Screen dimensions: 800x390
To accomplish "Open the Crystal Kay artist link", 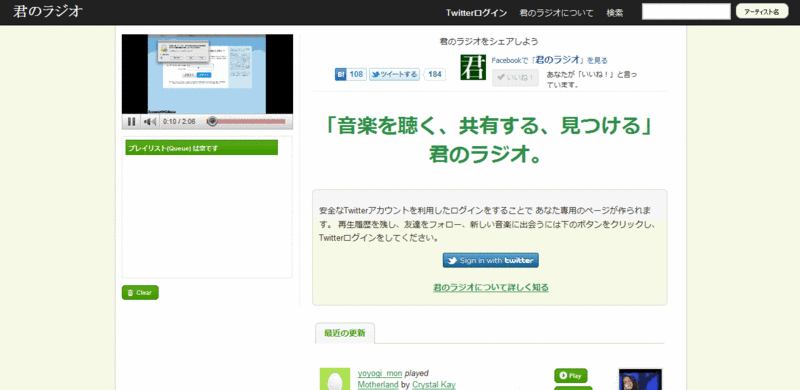I will (434, 384).
